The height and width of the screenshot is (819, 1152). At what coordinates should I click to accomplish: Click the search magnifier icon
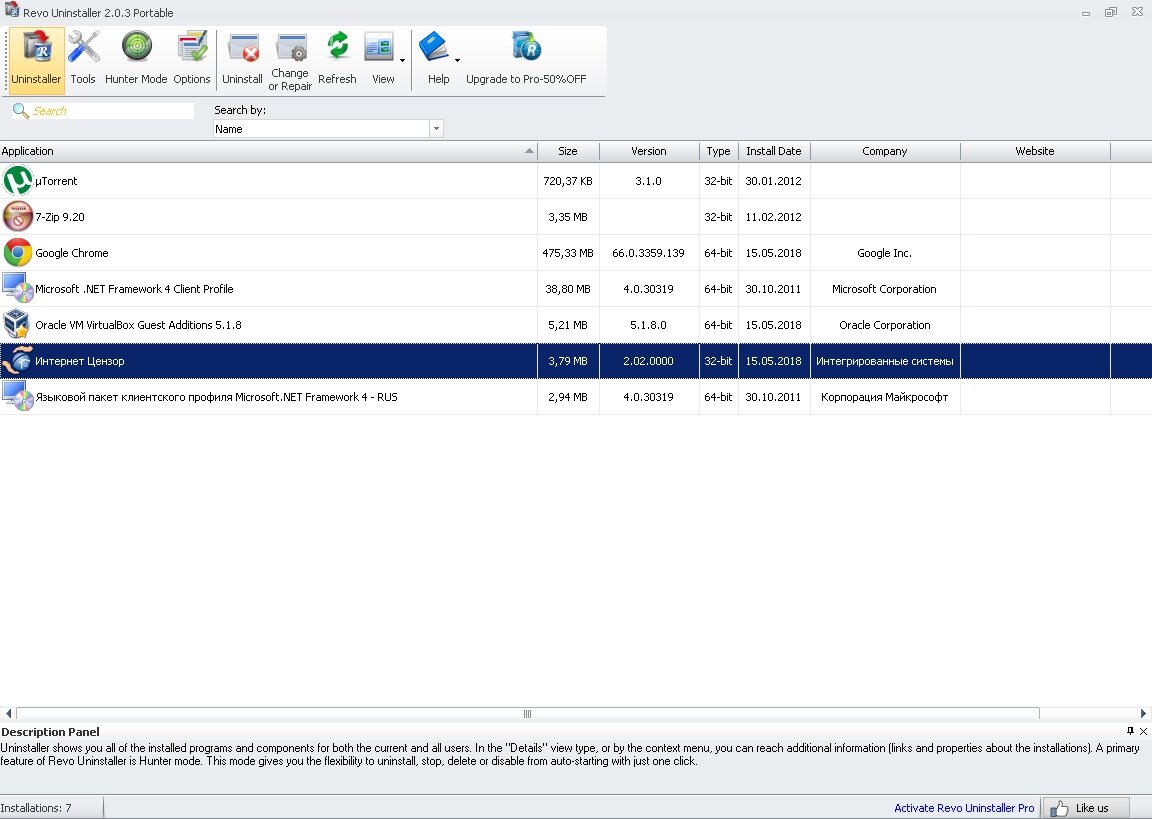tap(21, 110)
